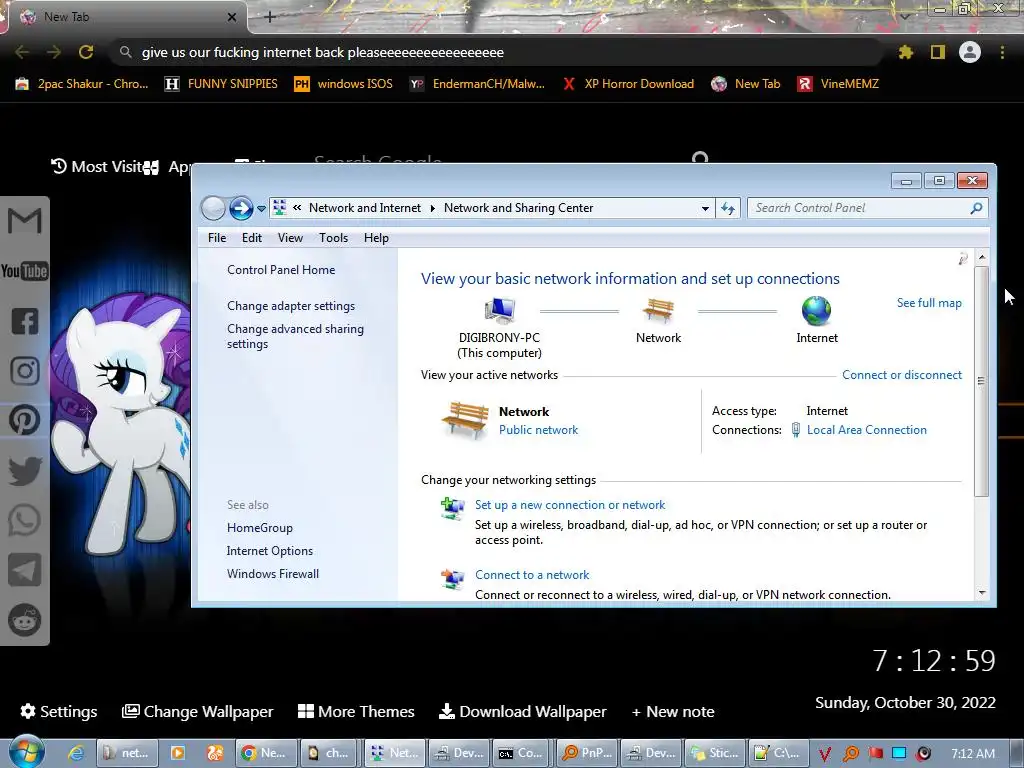This screenshot has width=1024, height=768.
Task: Open Pinterest sidebar shortcut
Action: (x=25, y=420)
